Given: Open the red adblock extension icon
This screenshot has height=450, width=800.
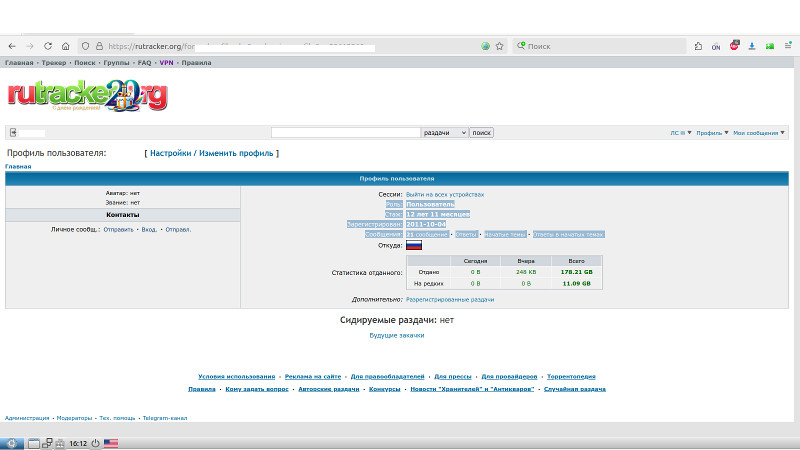Looking at the screenshot, I should [x=734, y=45].
